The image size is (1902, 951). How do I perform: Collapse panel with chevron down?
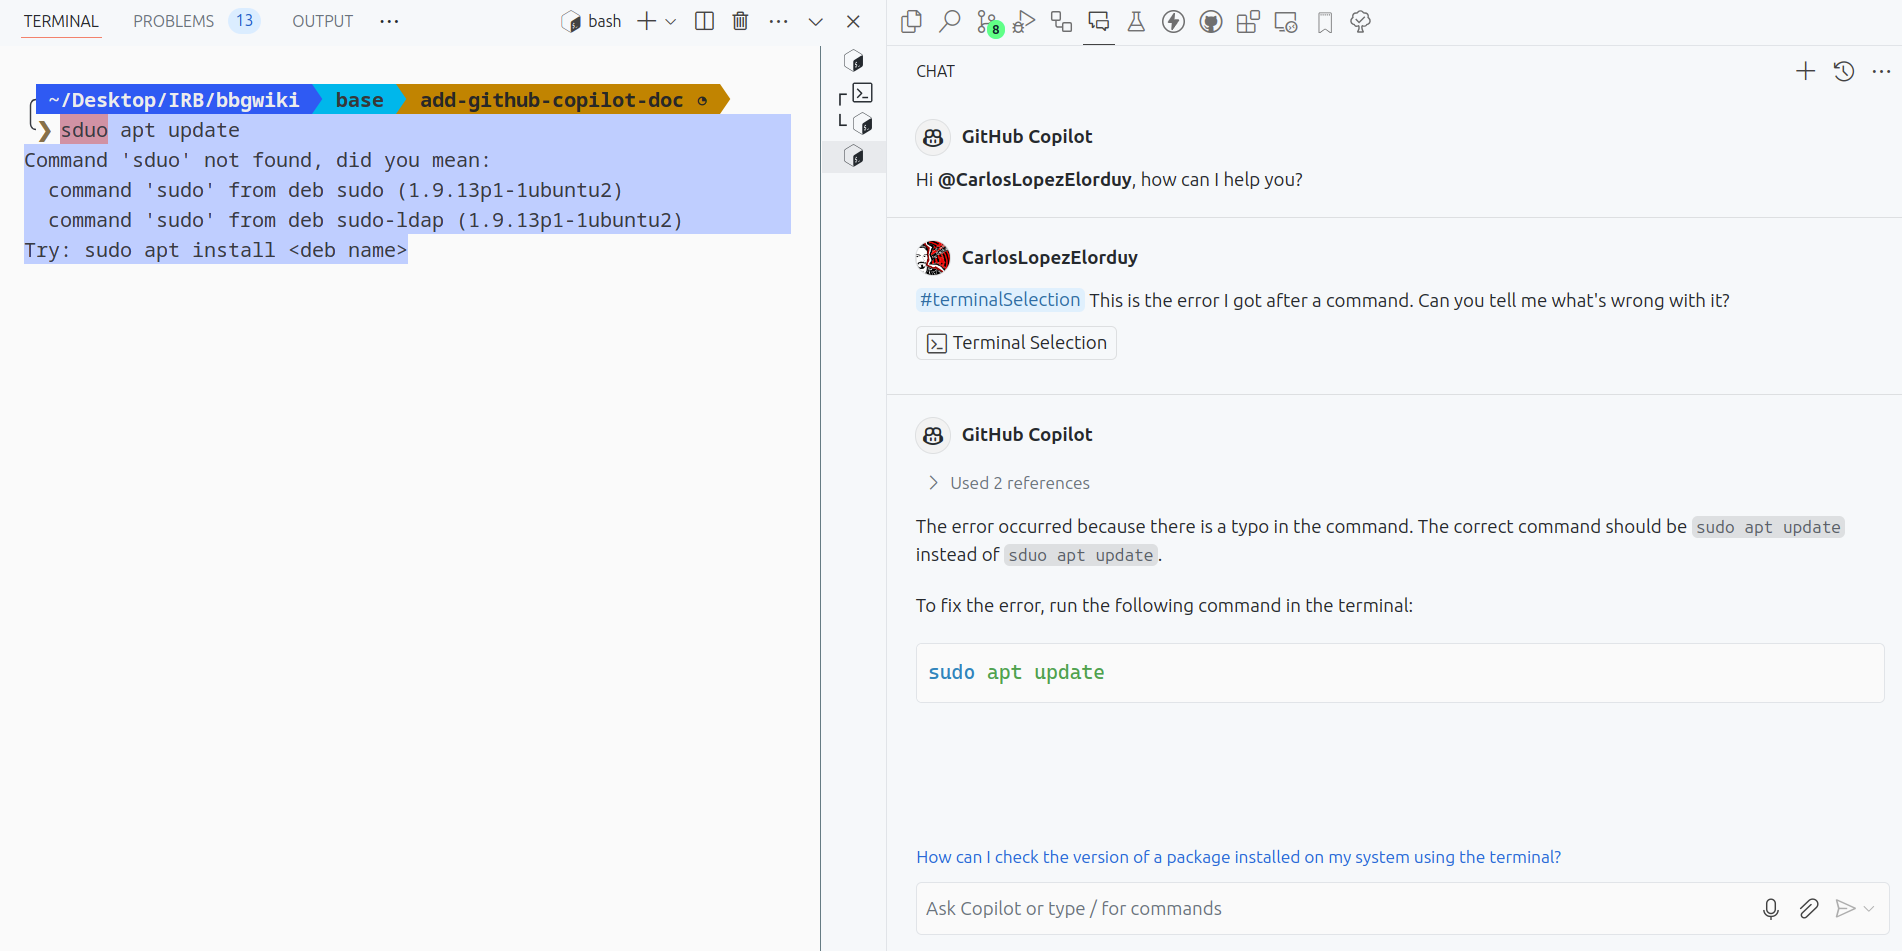pos(816,21)
